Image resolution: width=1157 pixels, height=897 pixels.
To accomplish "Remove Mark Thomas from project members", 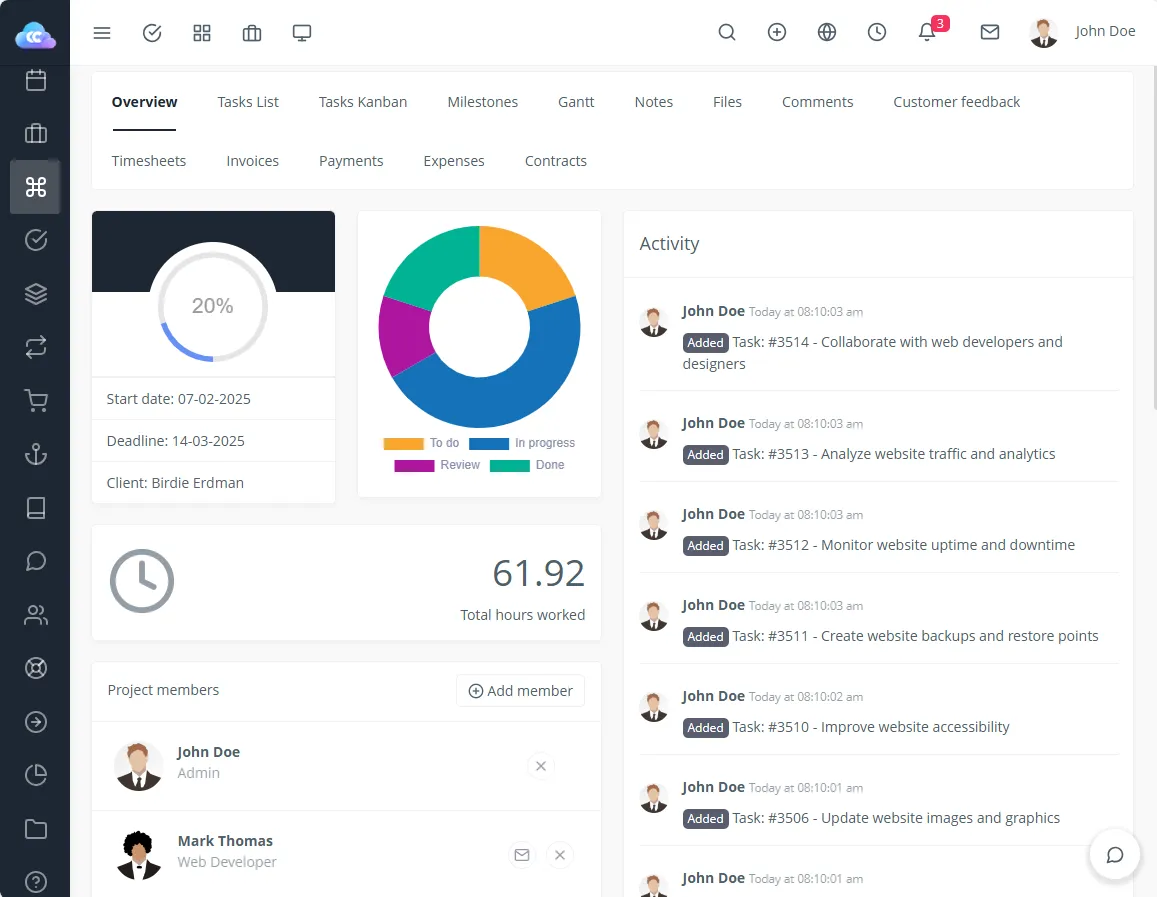I will (x=560, y=855).
